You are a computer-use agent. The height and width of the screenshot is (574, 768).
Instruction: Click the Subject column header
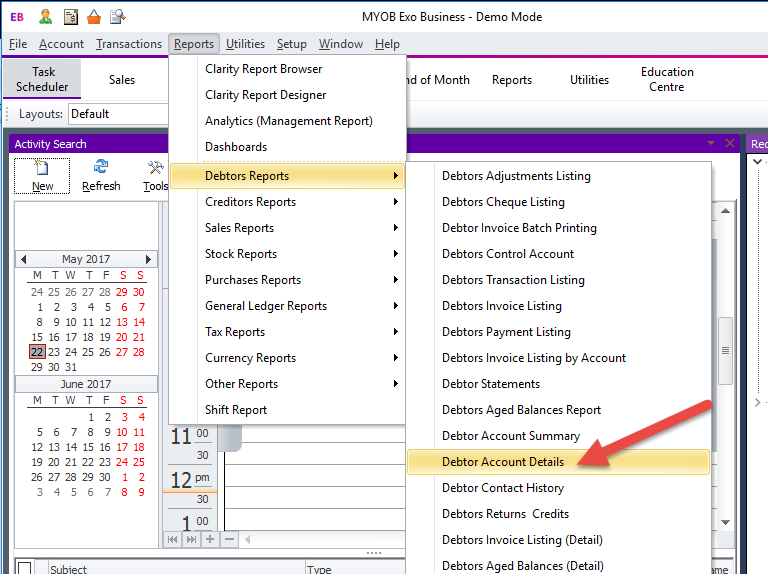pyautogui.click(x=176, y=568)
